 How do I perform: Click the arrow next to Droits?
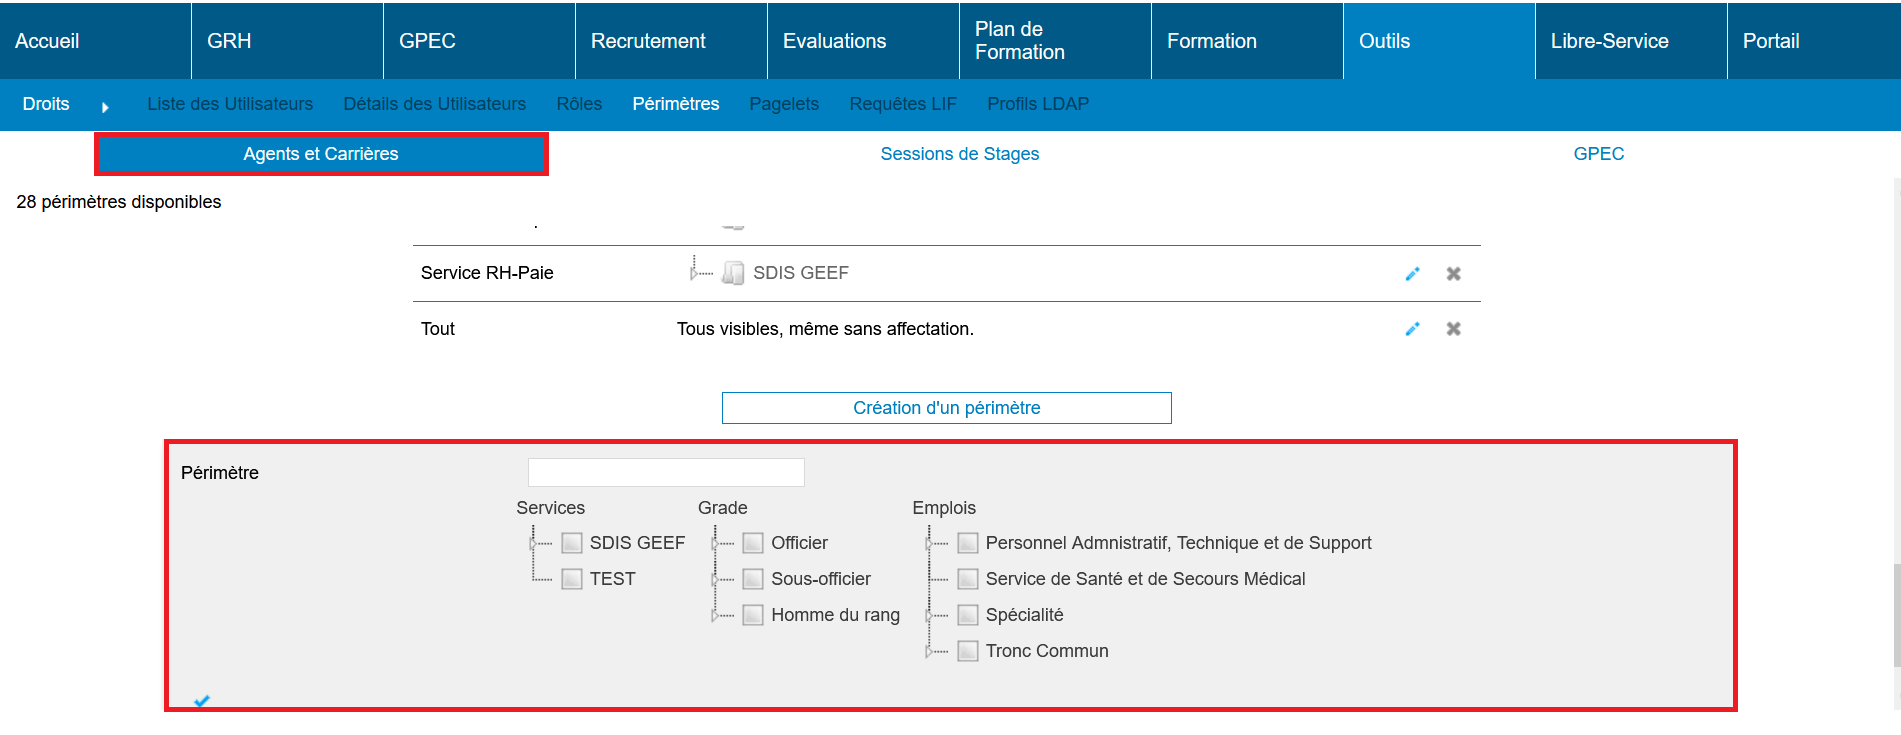point(105,107)
